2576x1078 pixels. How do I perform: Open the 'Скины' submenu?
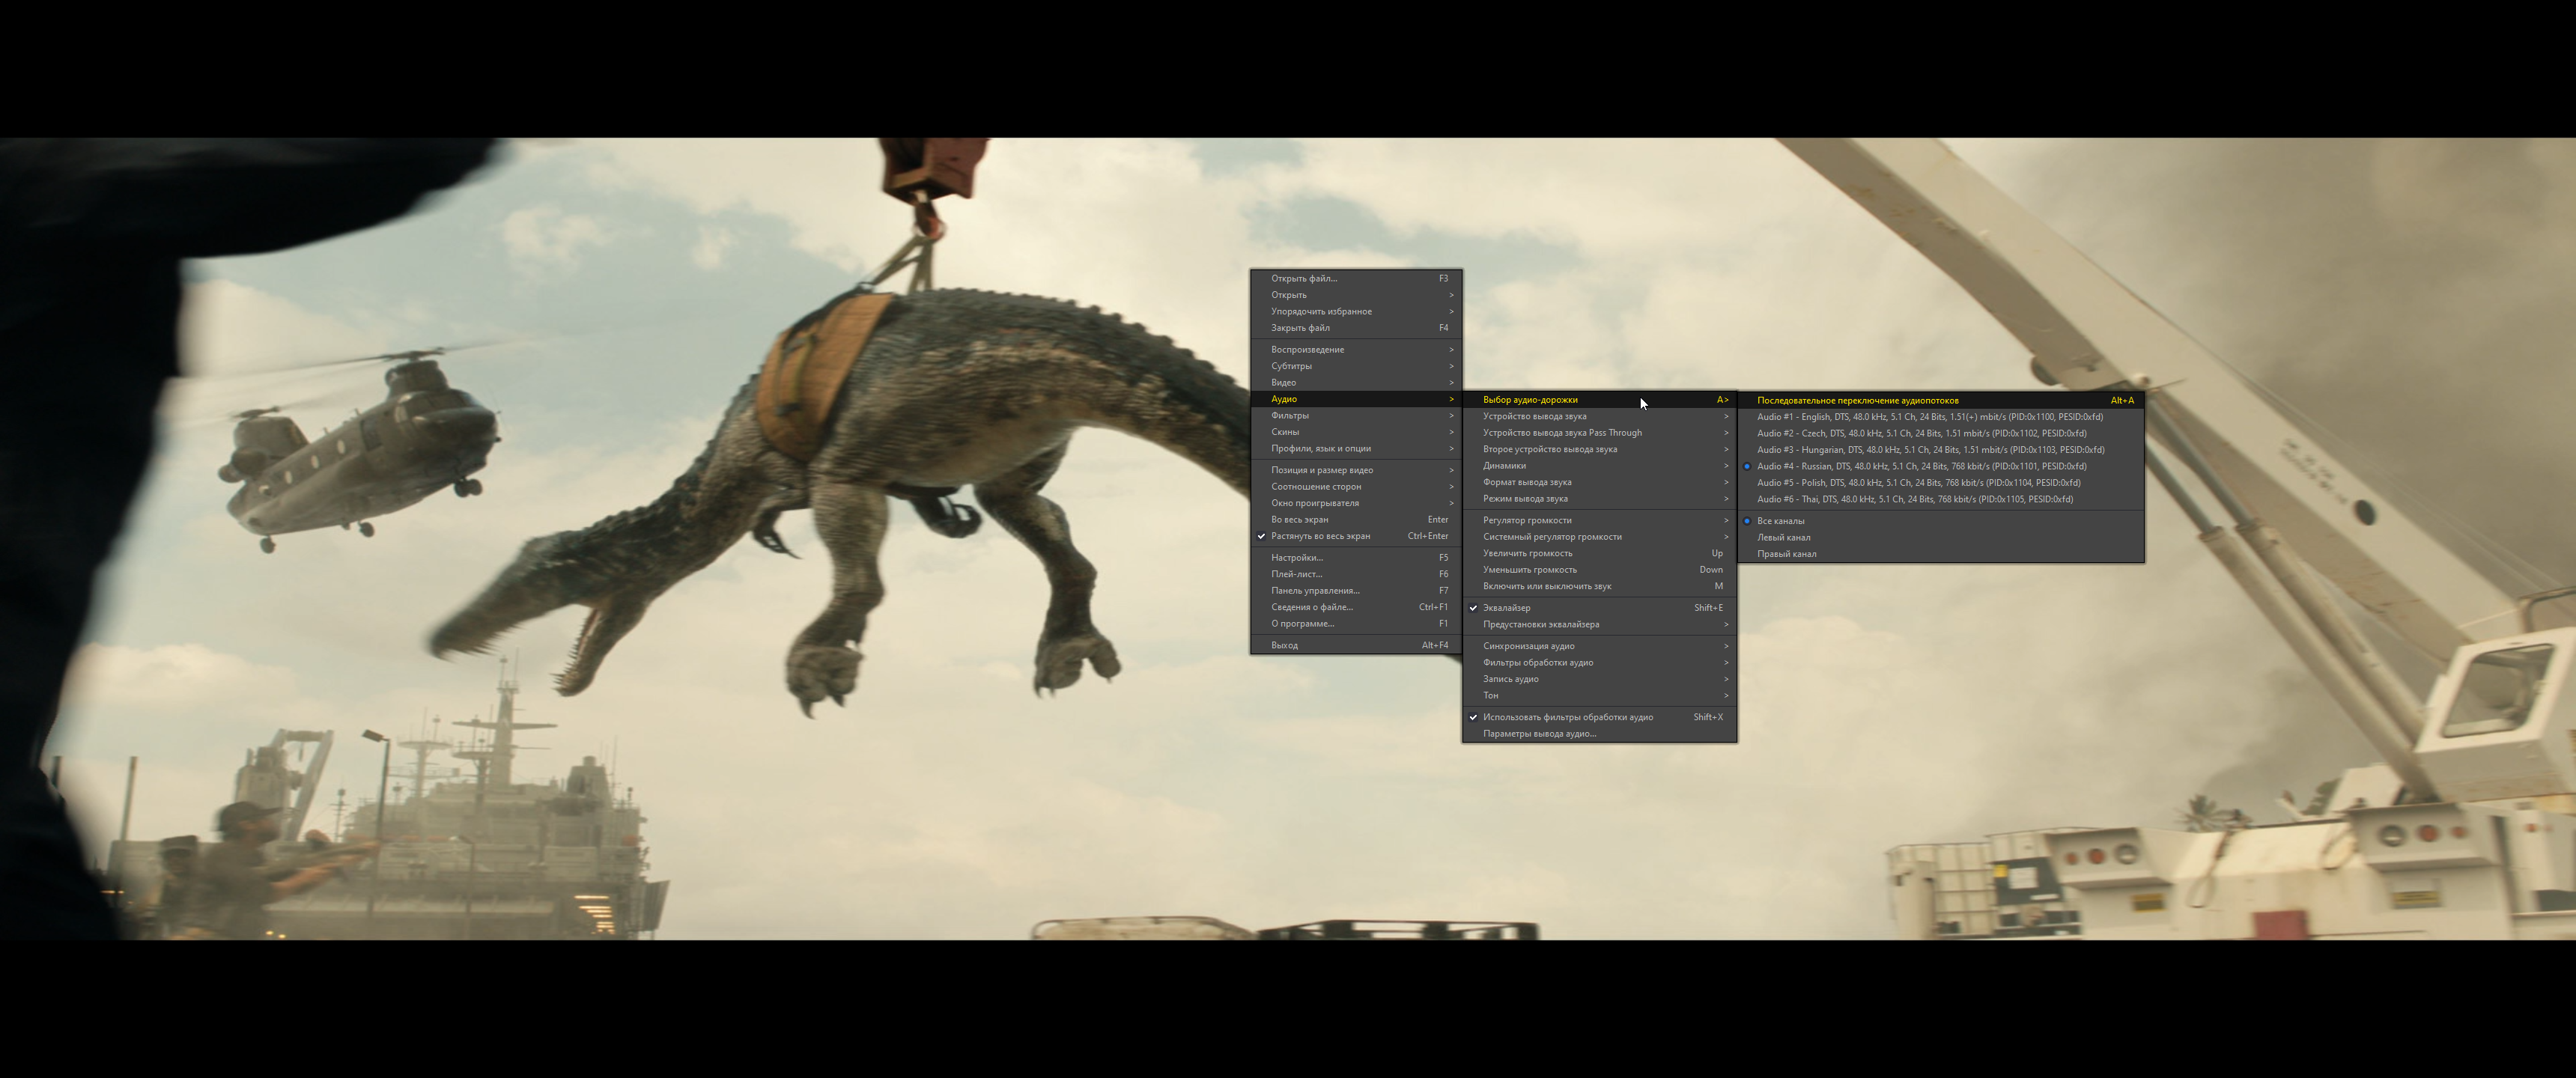[1356, 432]
